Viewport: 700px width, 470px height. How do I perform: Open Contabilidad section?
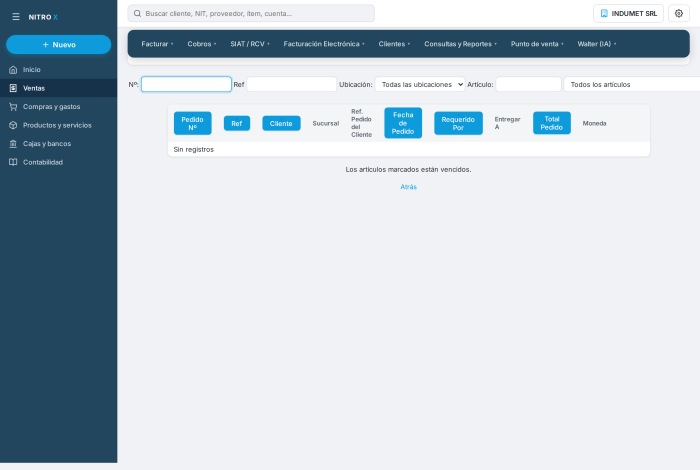(58, 162)
